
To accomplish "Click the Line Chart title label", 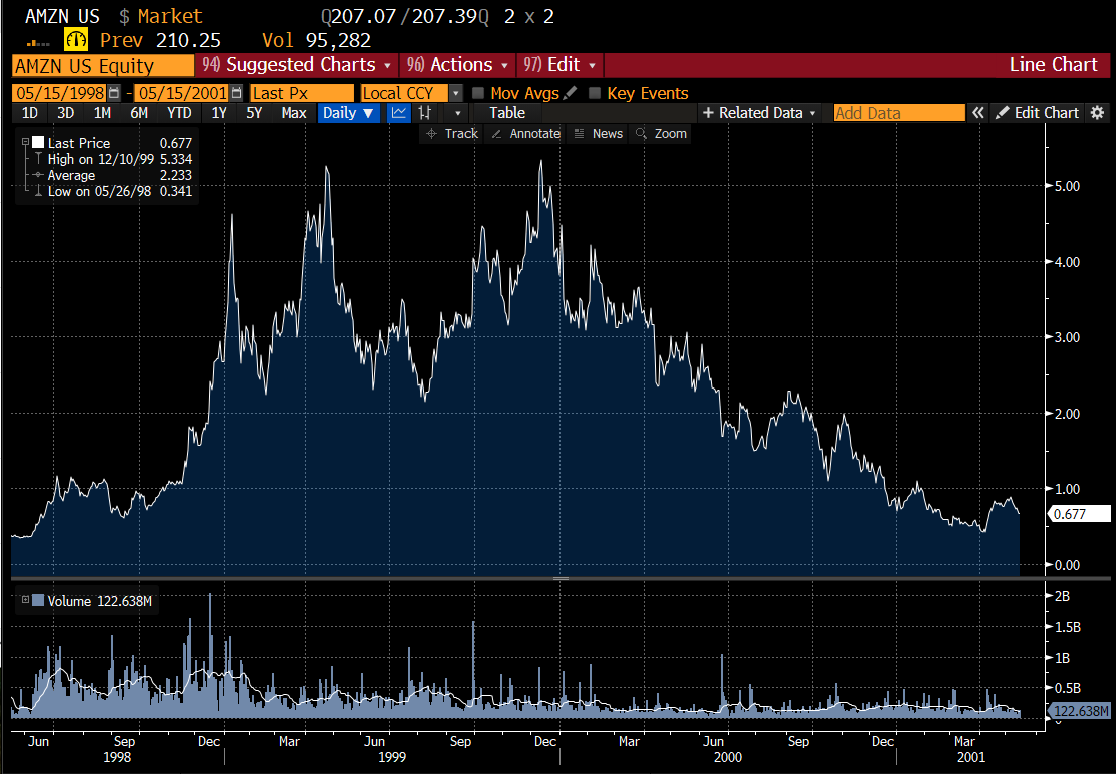I will 1053,65.
